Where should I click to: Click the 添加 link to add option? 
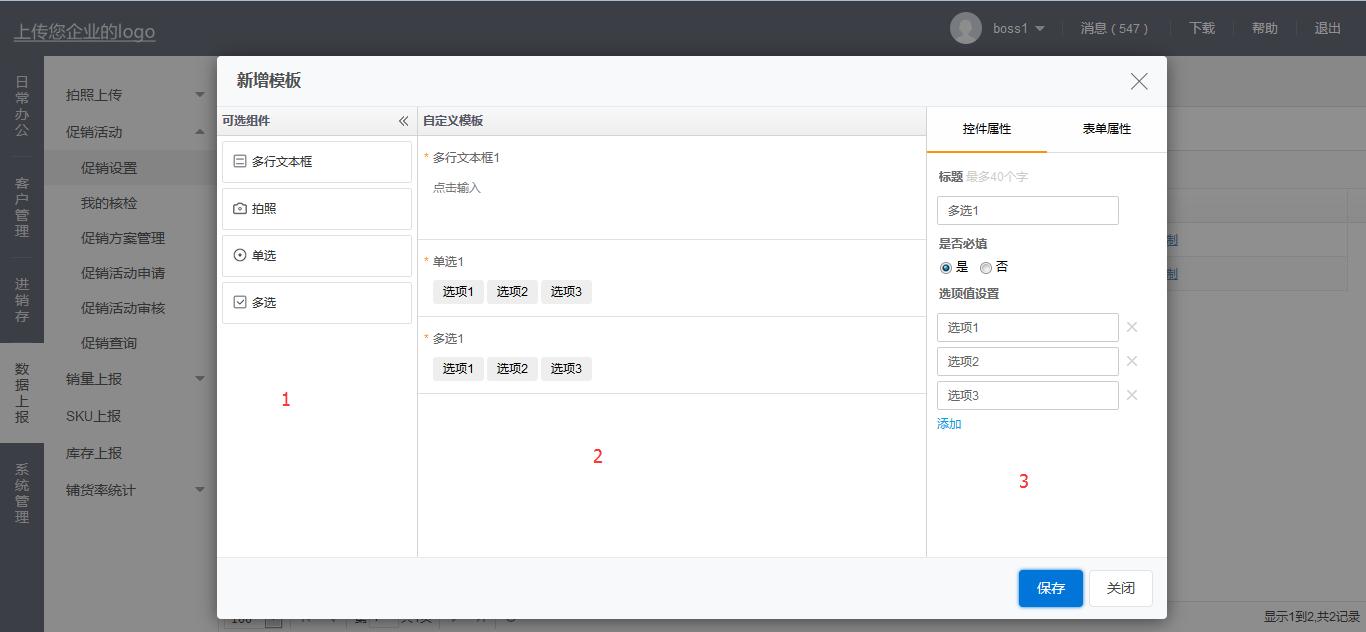949,424
